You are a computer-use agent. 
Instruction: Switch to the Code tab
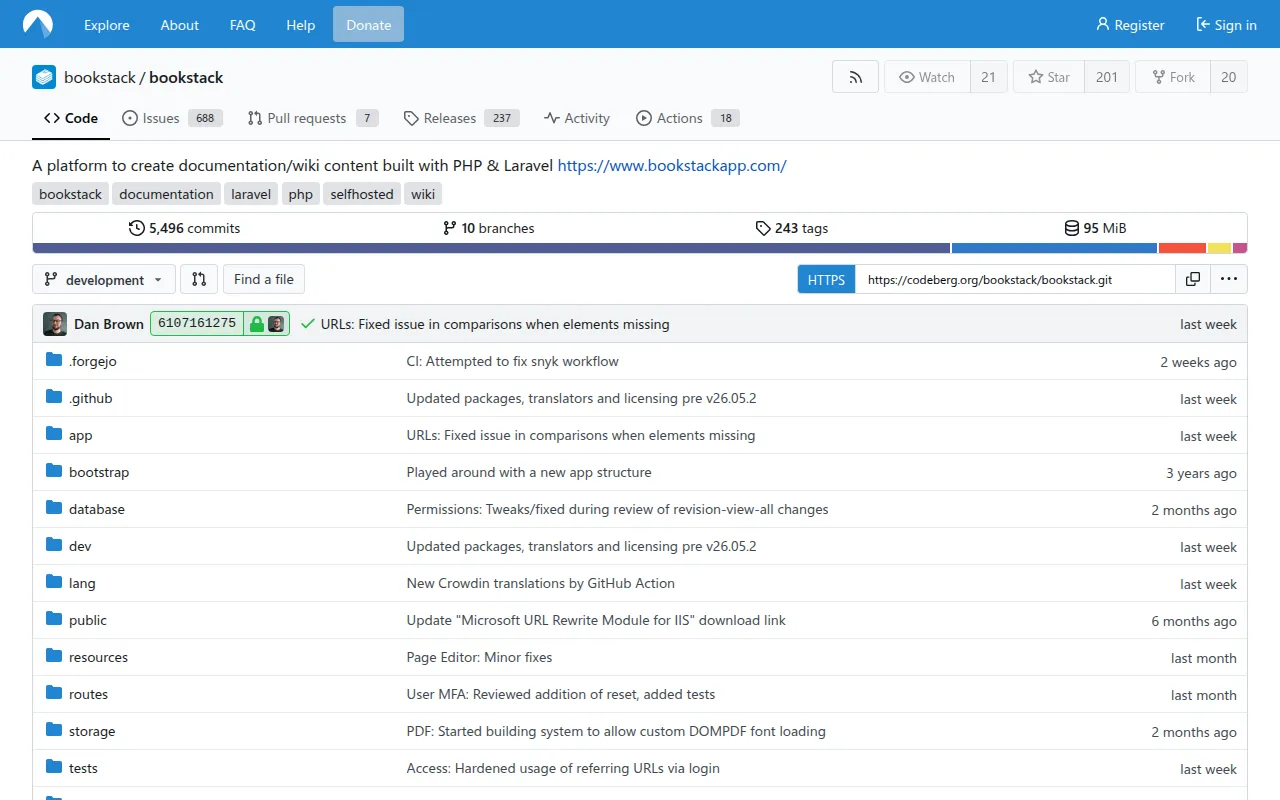coord(71,118)
